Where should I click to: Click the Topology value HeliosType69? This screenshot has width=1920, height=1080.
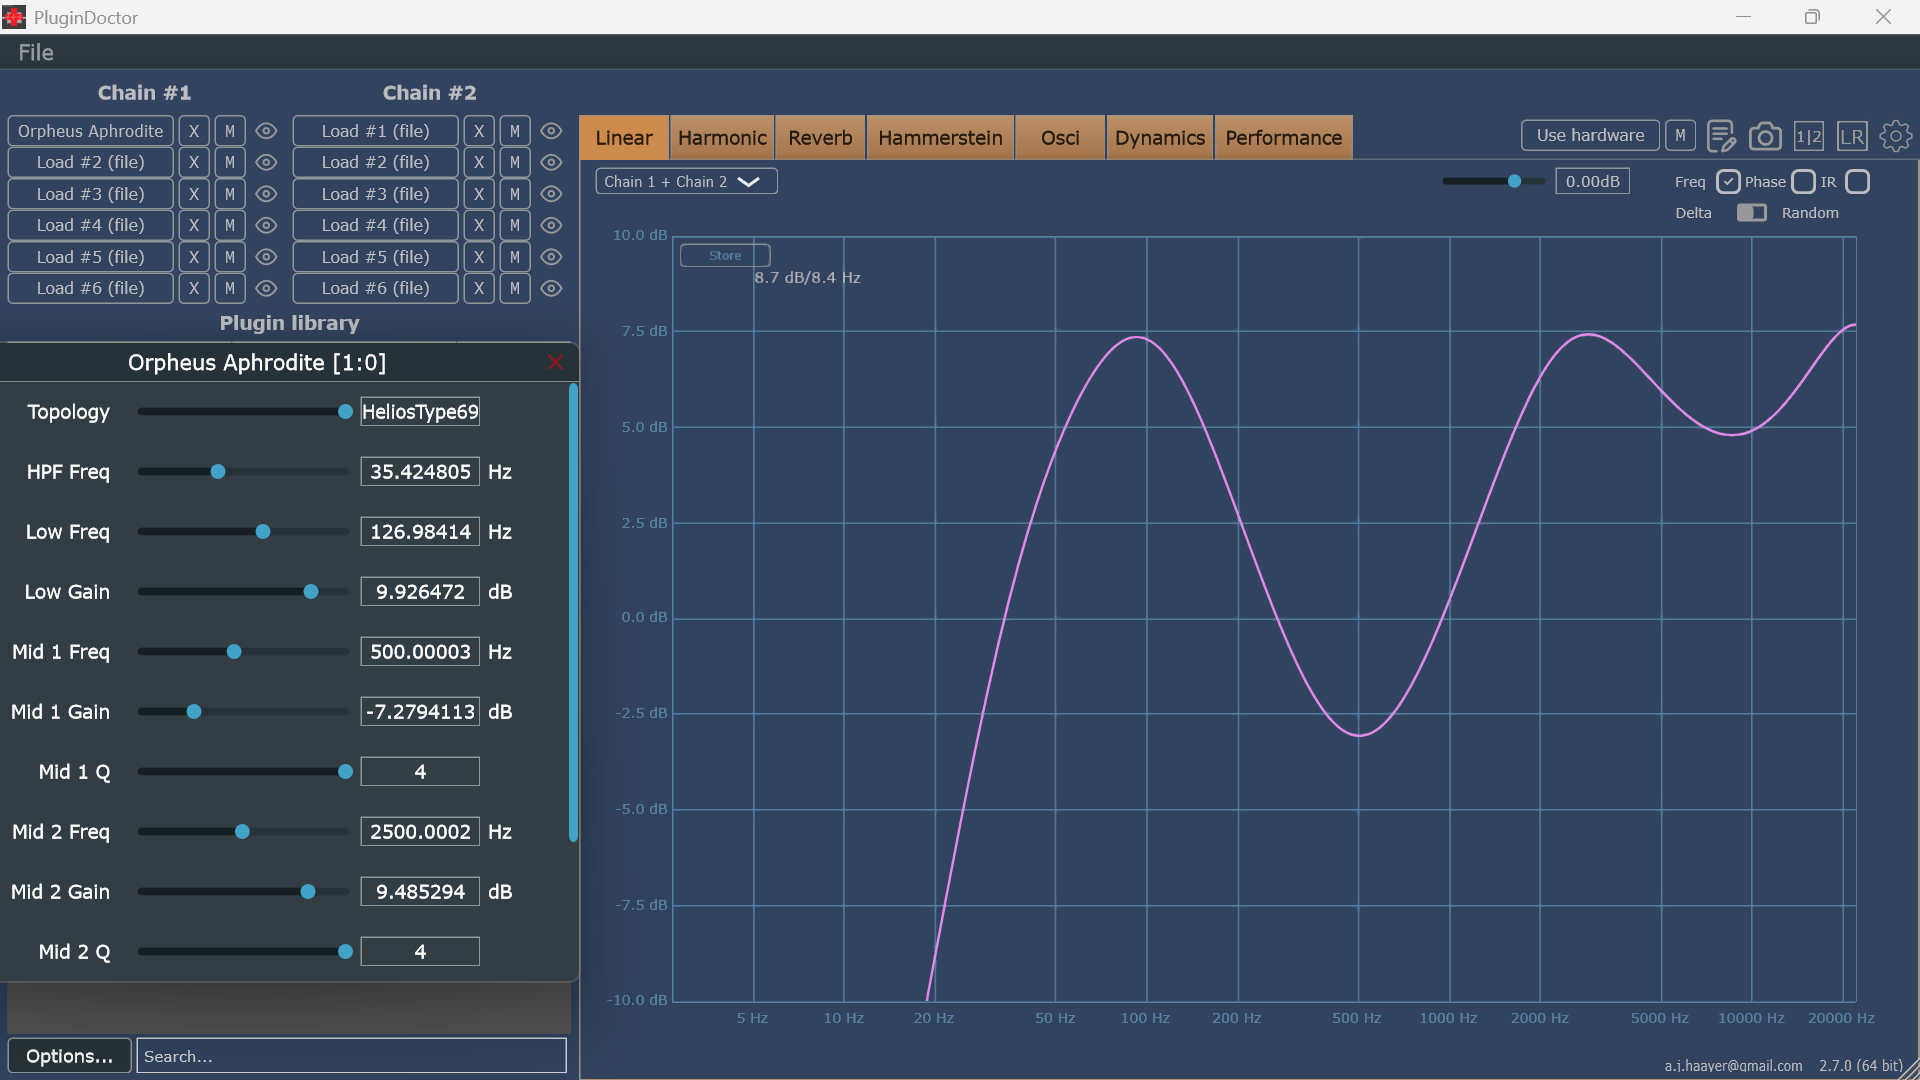pos(420,412)
